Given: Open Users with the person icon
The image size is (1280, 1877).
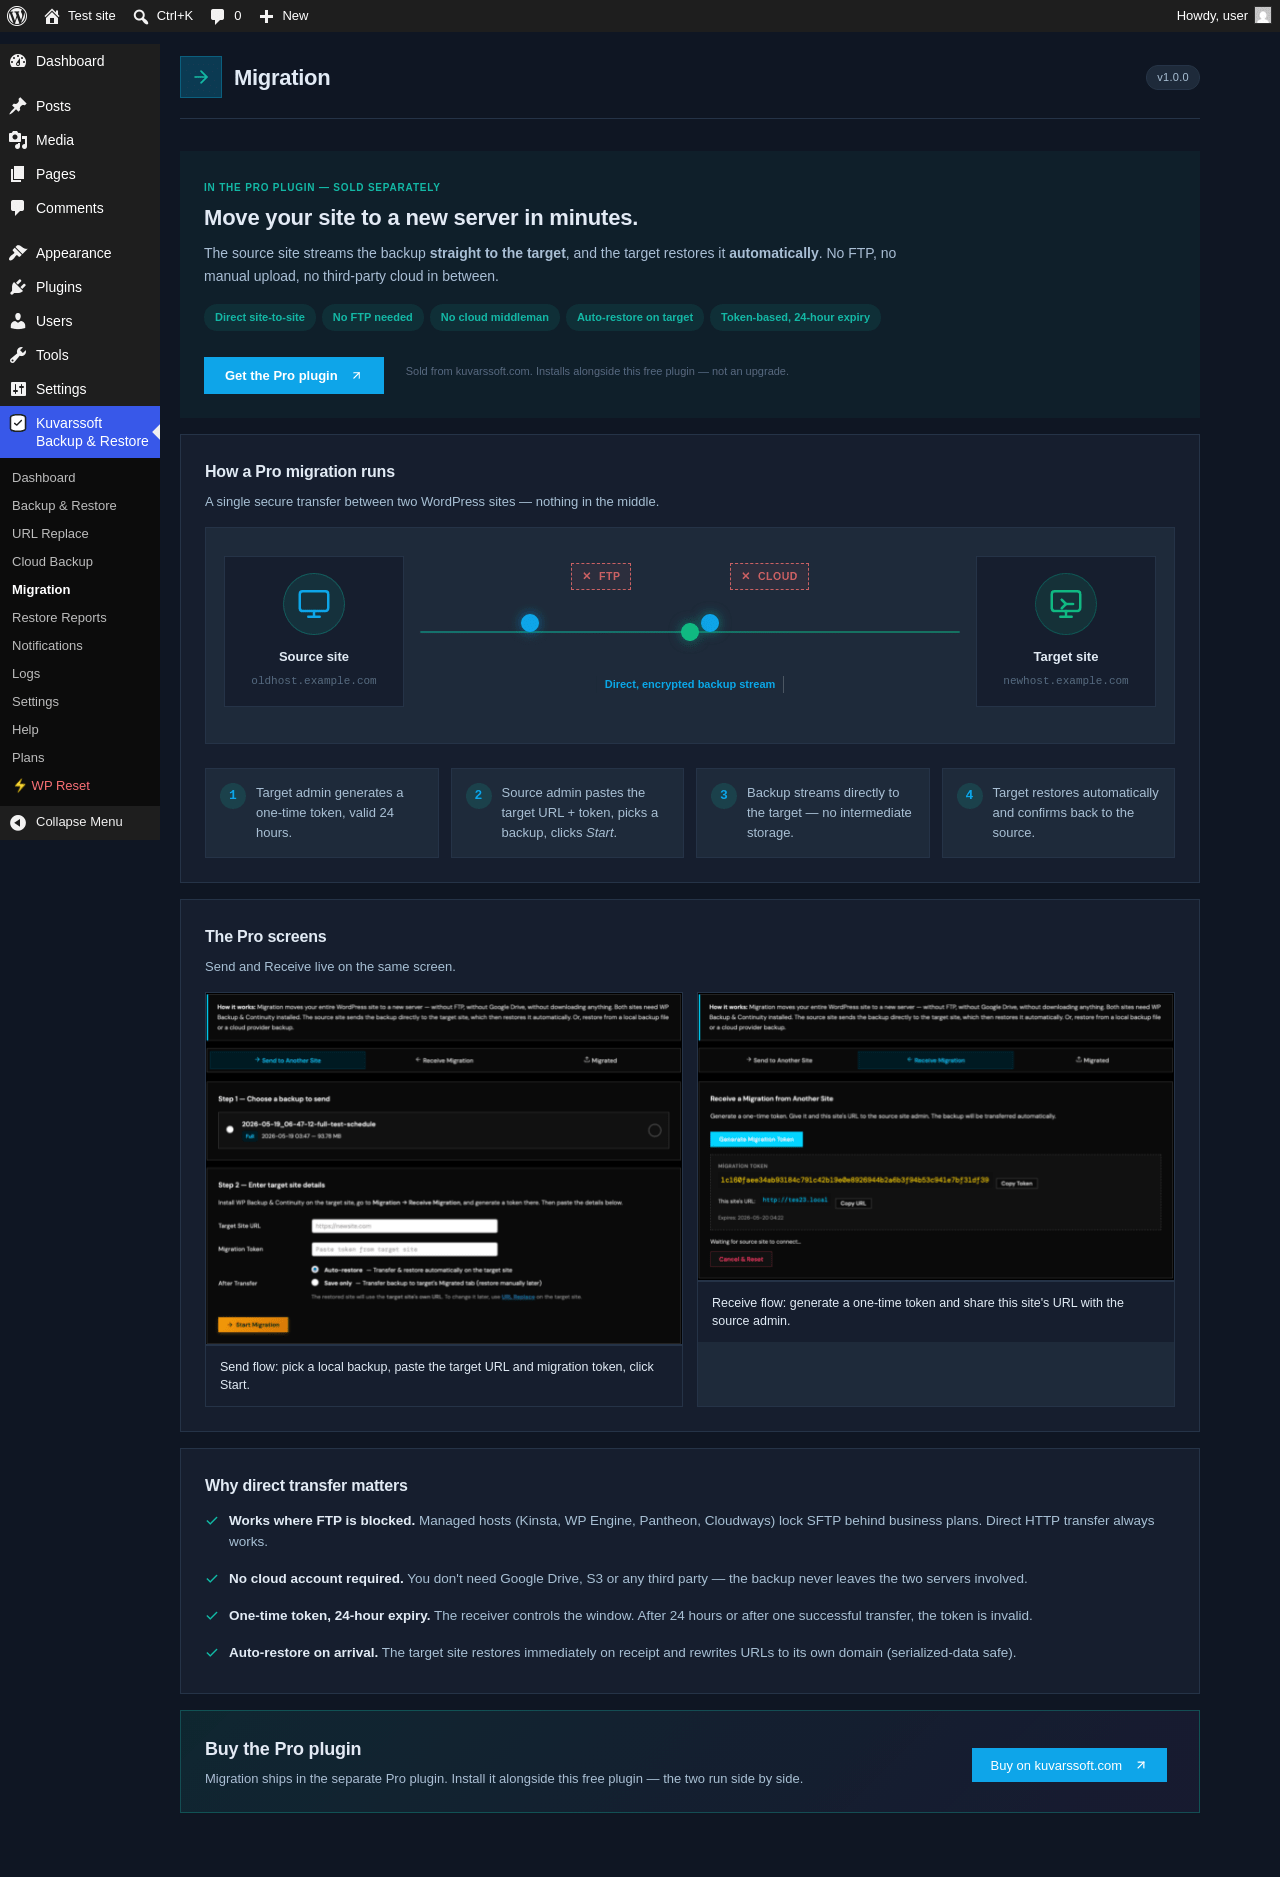Looking at the screenshot, I should point(18,321).
